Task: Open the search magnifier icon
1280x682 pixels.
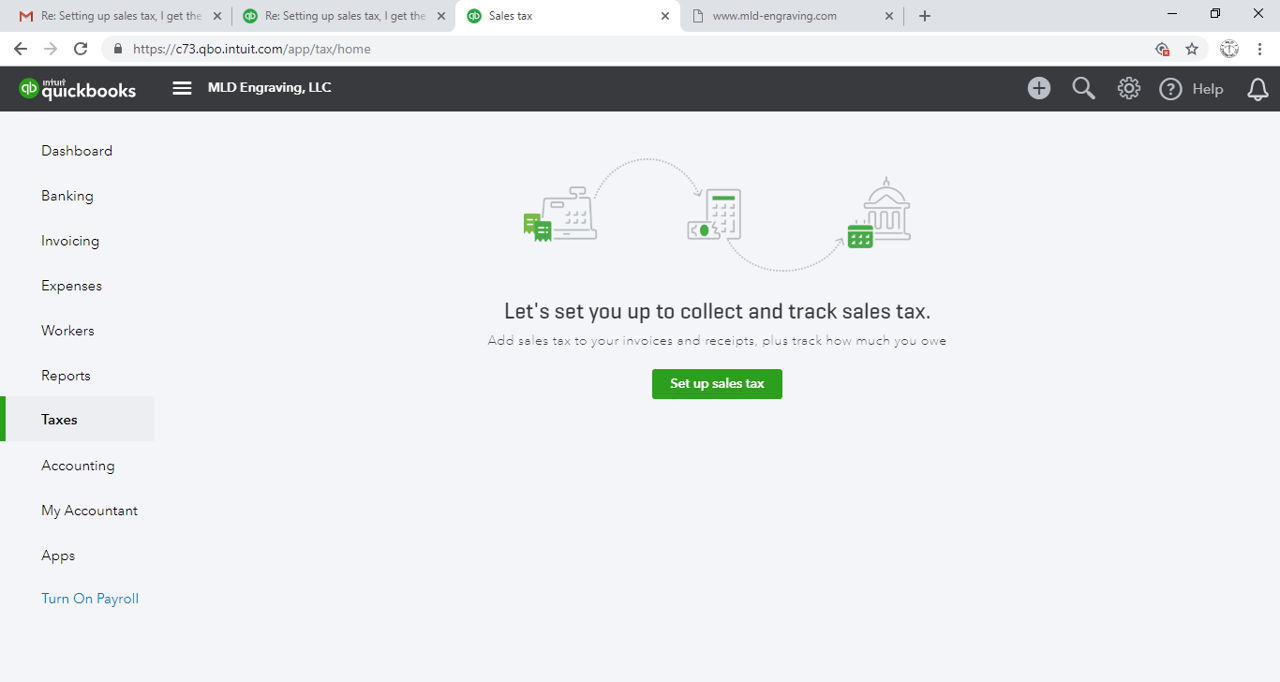Action: [1084, 88]
